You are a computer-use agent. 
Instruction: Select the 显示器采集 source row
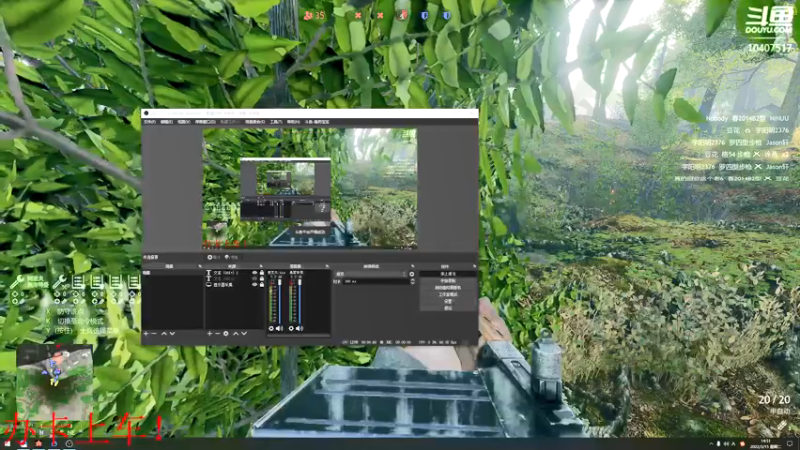(235, 285)
